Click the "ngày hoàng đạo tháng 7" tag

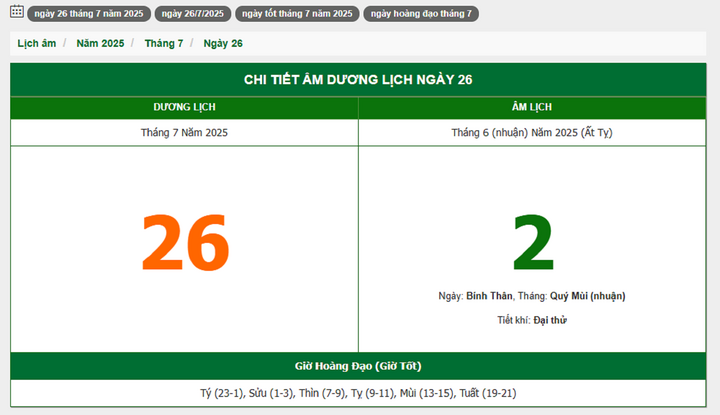coord(421,14)
